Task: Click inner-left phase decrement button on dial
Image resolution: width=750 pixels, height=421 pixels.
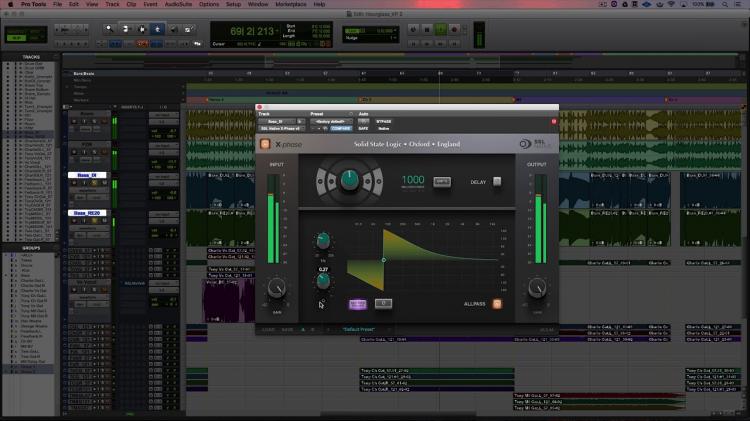Action: click(331, 181)
